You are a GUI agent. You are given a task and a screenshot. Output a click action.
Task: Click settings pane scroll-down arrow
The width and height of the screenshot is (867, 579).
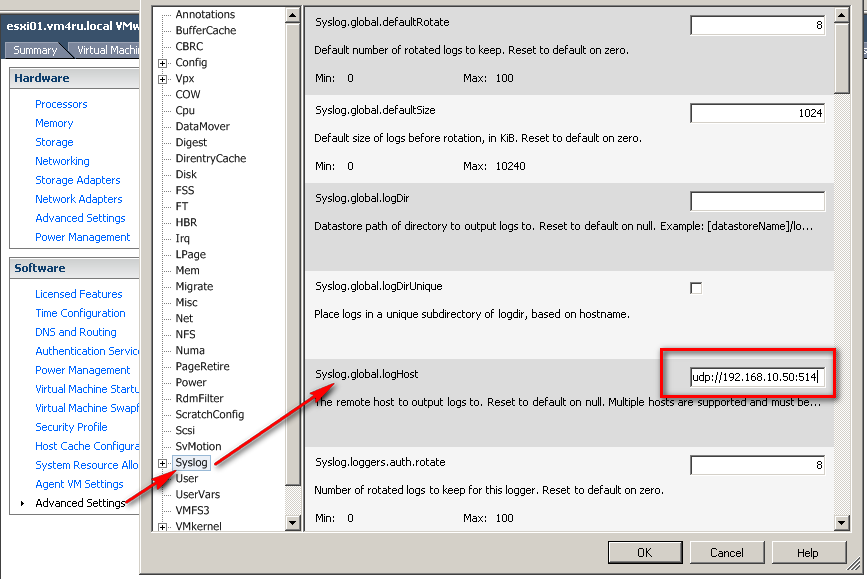point(842,522)
